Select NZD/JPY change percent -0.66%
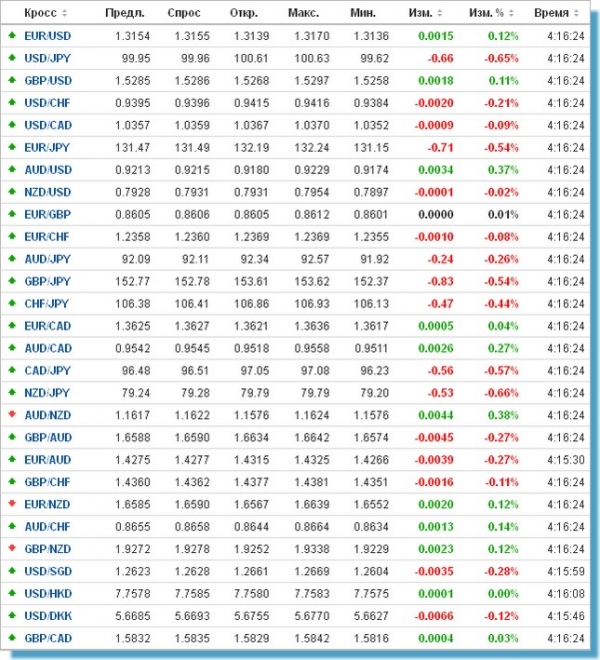Screen dimensions: 600x660 coord(501,393)
